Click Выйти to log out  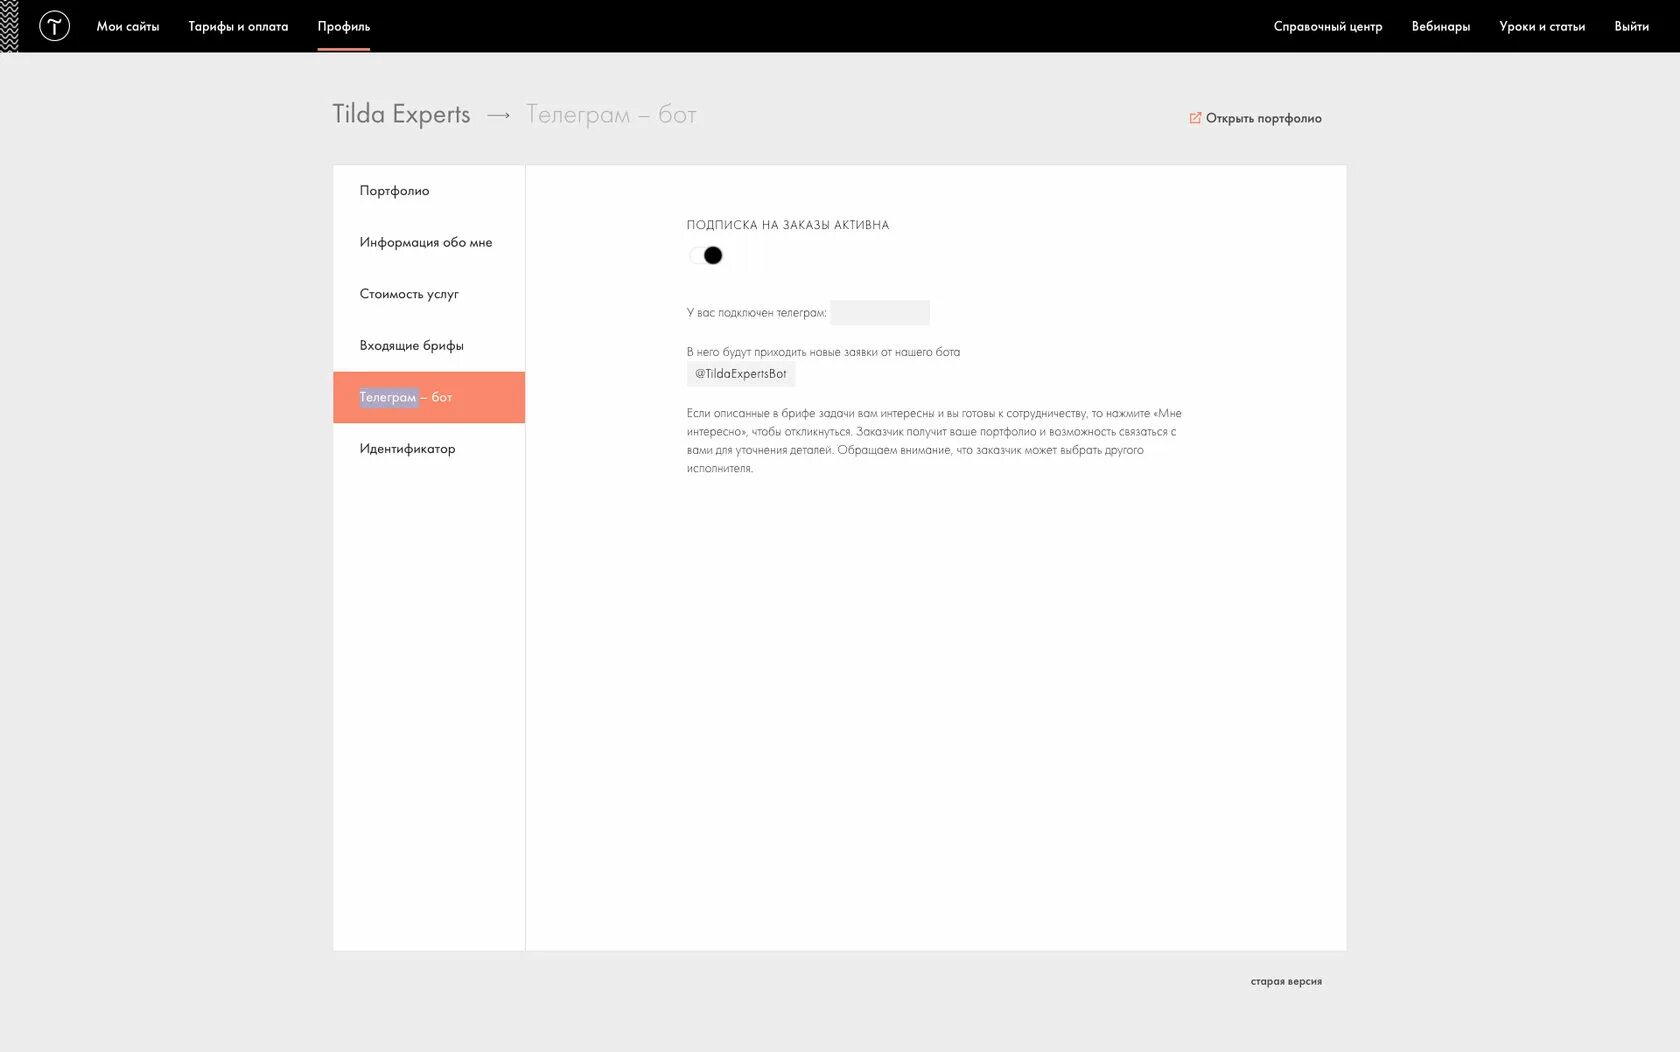(x=1632, y=26)
